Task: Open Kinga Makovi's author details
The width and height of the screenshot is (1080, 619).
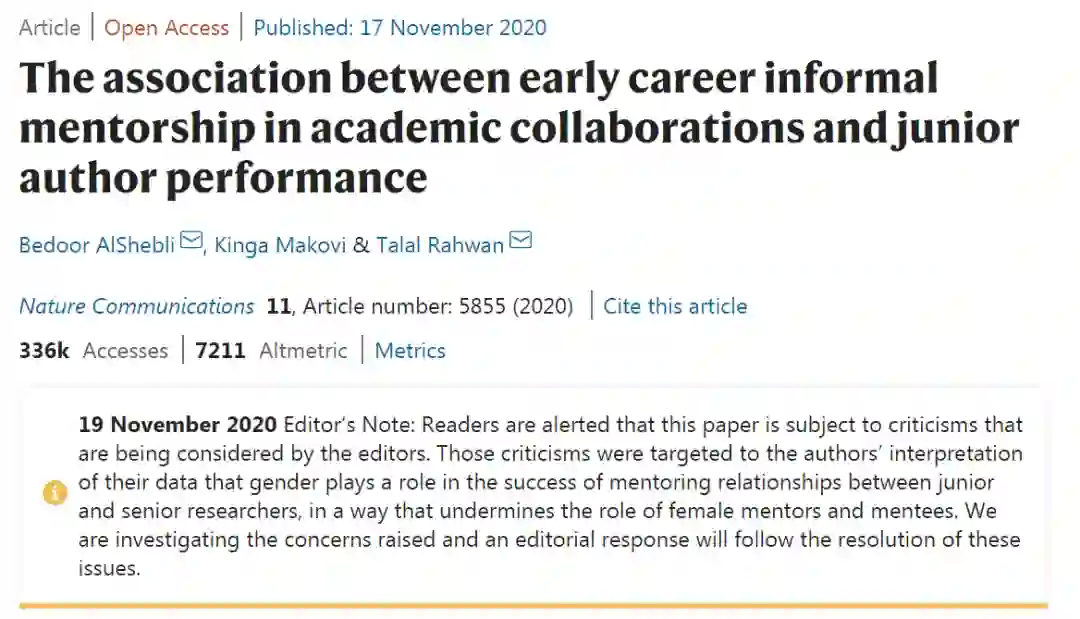Action: pyautogui.click(x=279, y=244)
